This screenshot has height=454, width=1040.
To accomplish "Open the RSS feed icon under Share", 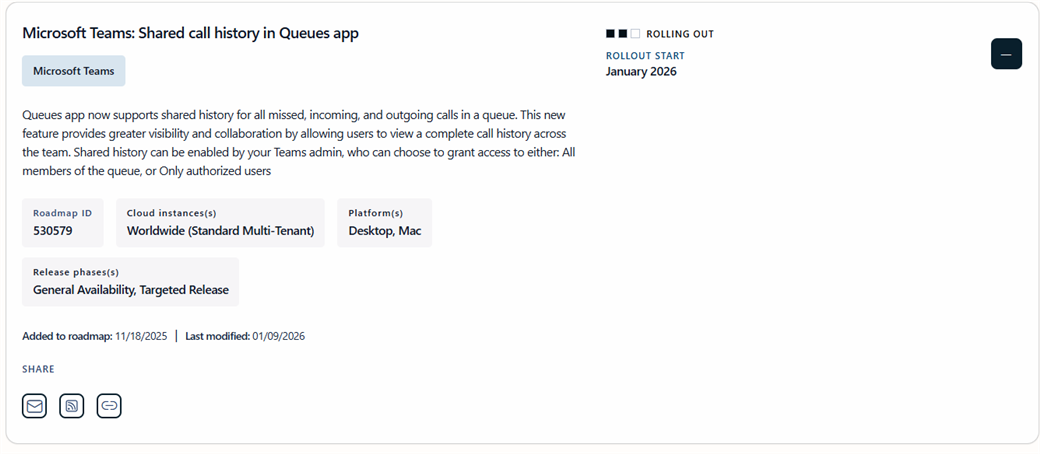I will click(72, 406).
